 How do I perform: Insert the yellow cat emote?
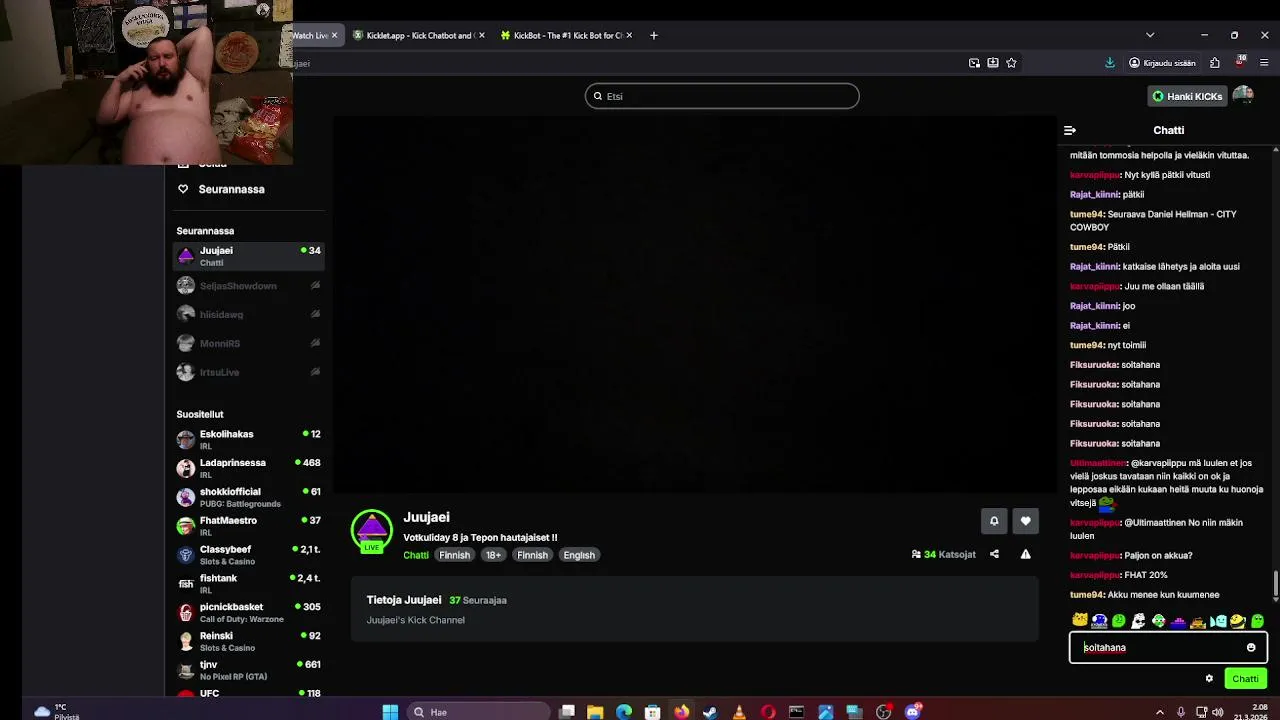tap(1080, 621)
